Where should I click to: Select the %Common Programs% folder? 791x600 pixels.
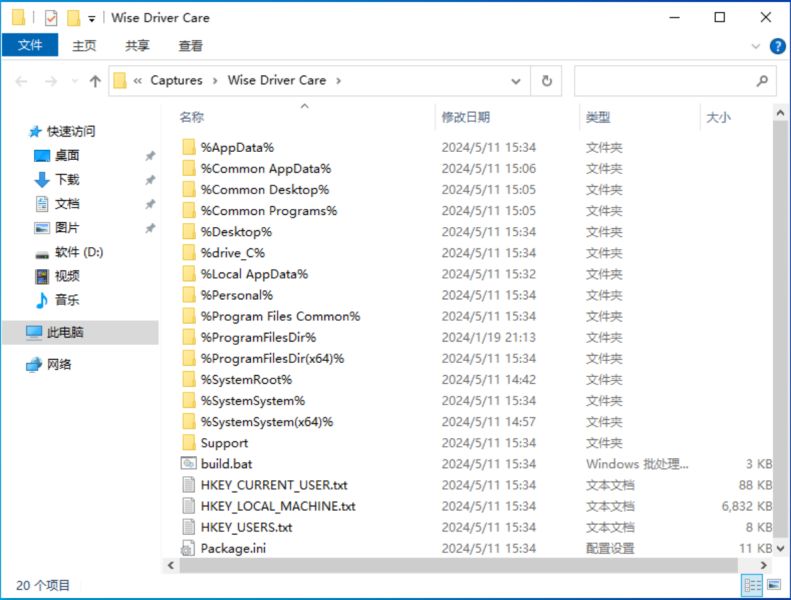(269, 211)
